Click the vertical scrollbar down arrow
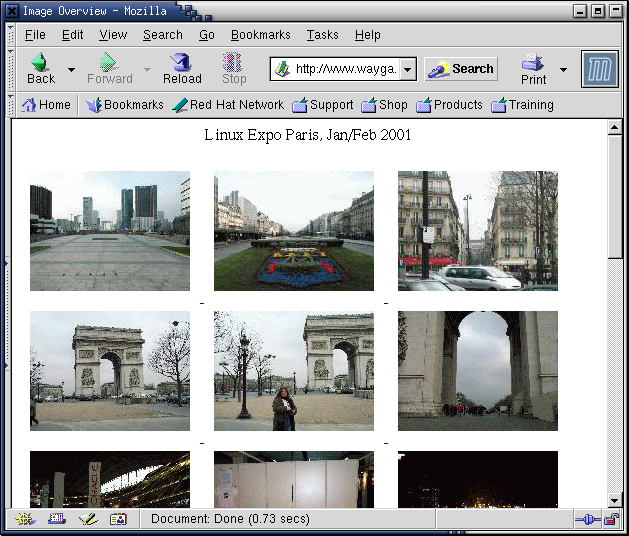629x536 pixels. (x=615, y=500)
